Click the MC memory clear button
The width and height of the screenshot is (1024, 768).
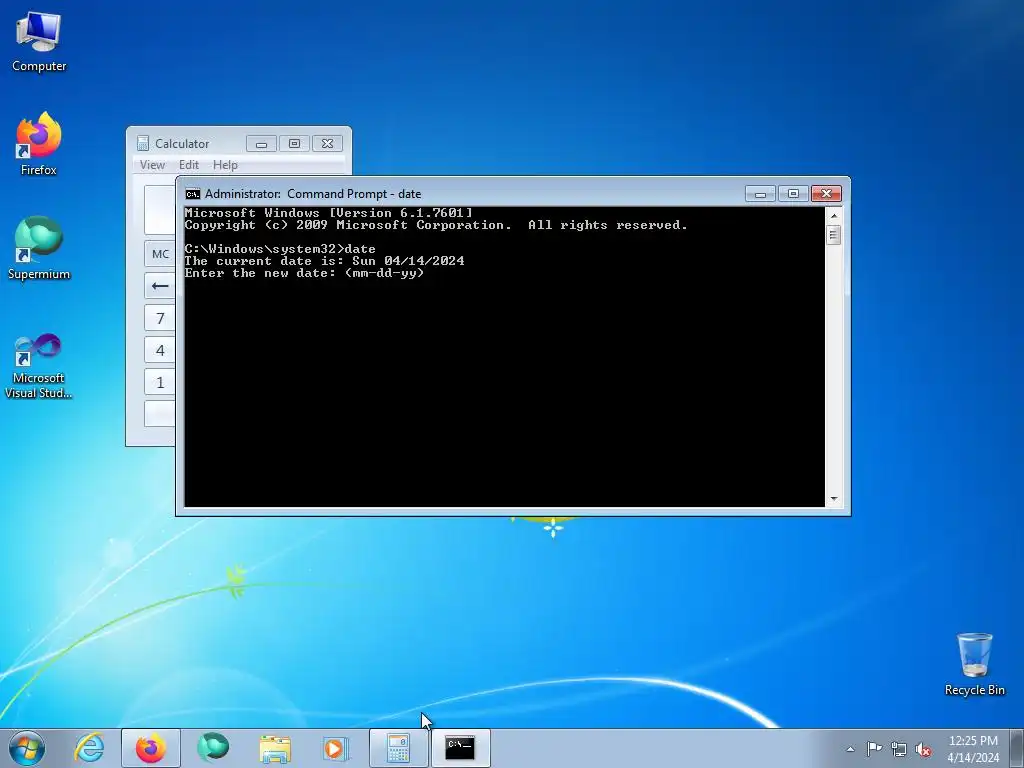[160, 254]
